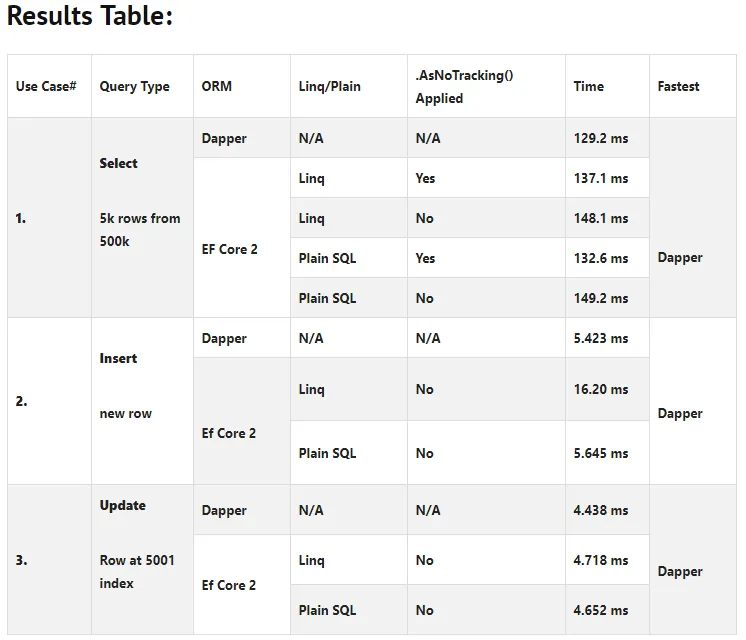
Task: Select the 137.1 ms time value
Action: click(x=601, y=179)
